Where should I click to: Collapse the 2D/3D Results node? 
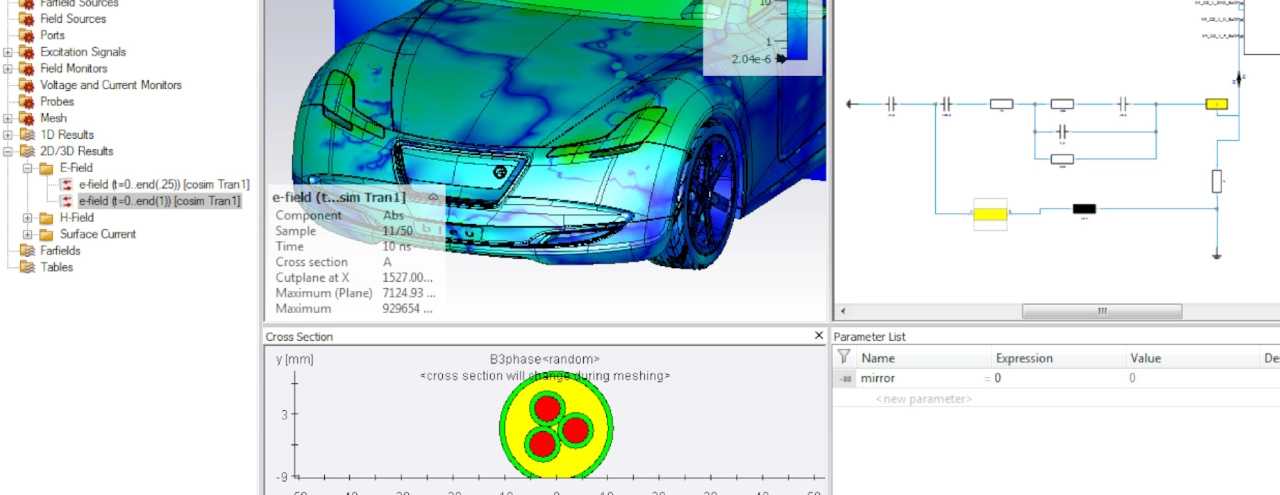[8, 151]
